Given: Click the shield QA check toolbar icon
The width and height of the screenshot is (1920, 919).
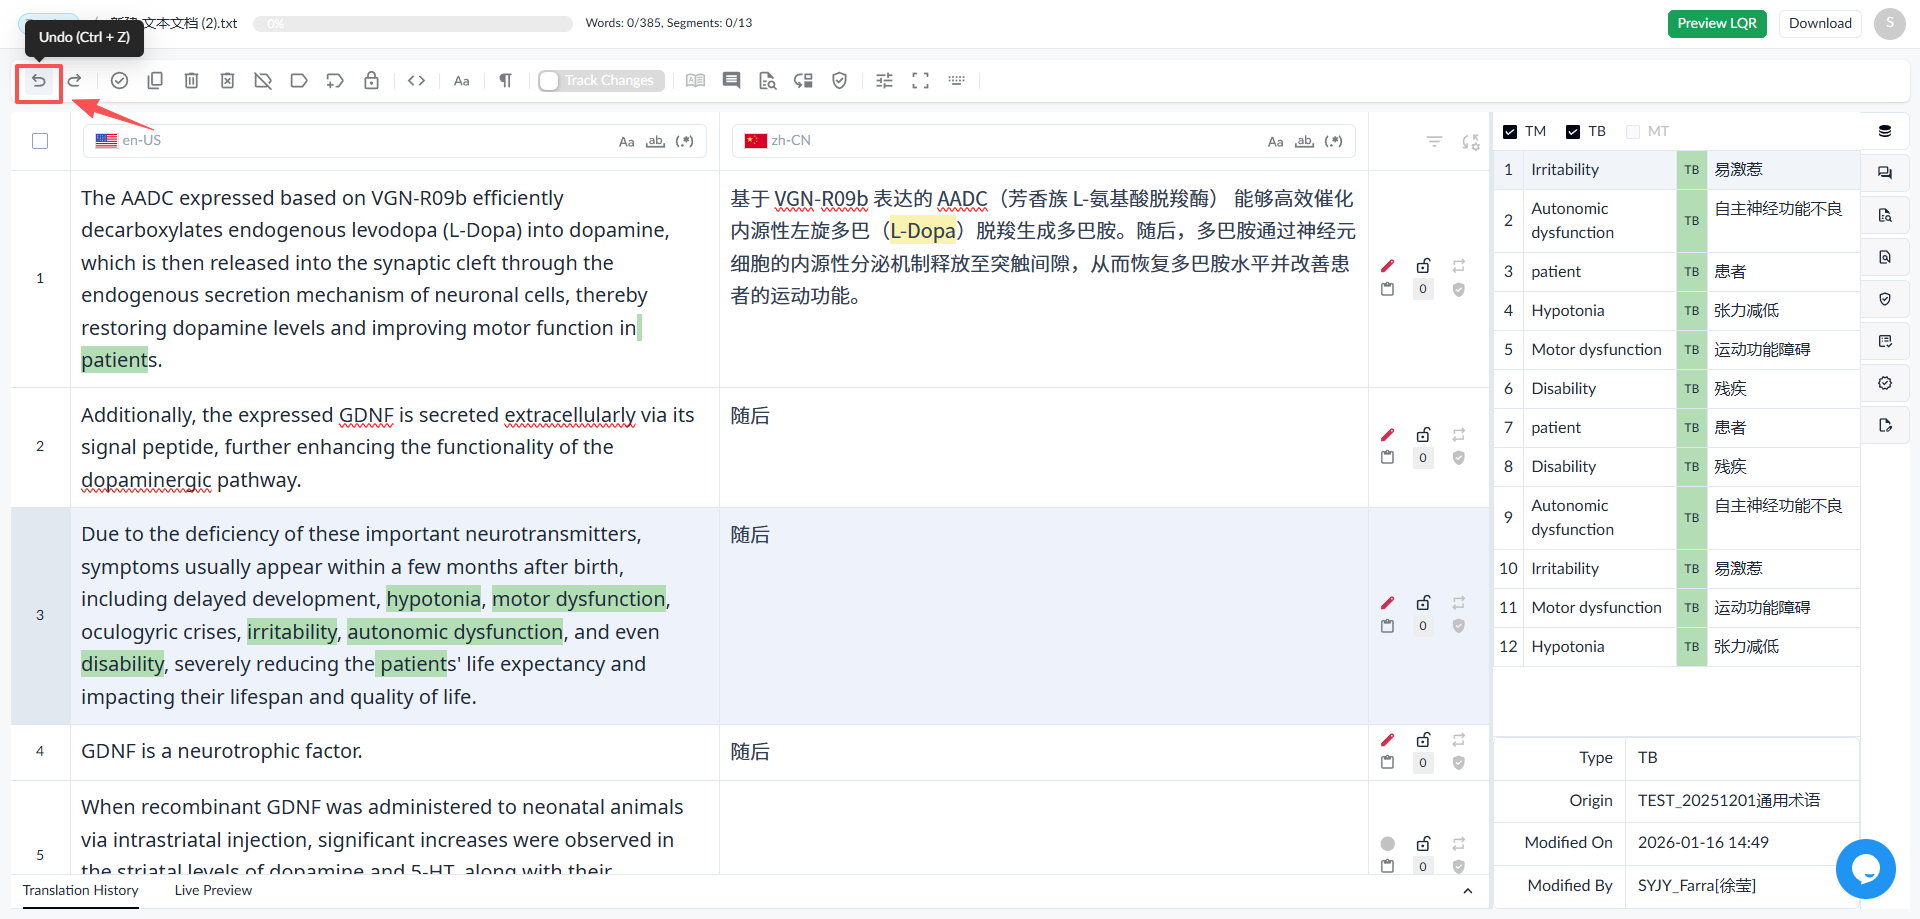Looking at the screenshot, I should coord(840,81).
